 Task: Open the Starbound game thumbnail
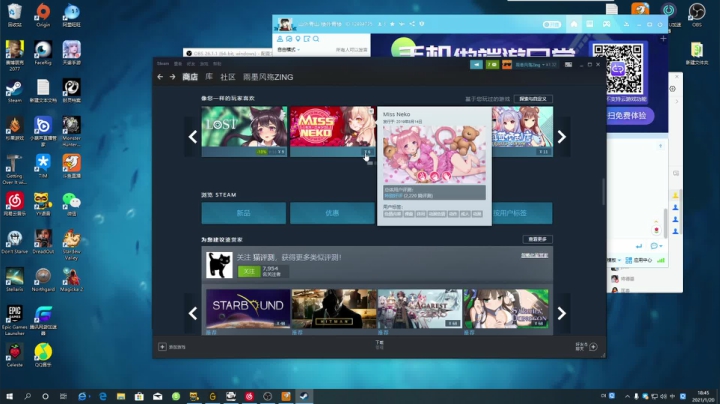[248, 308]
